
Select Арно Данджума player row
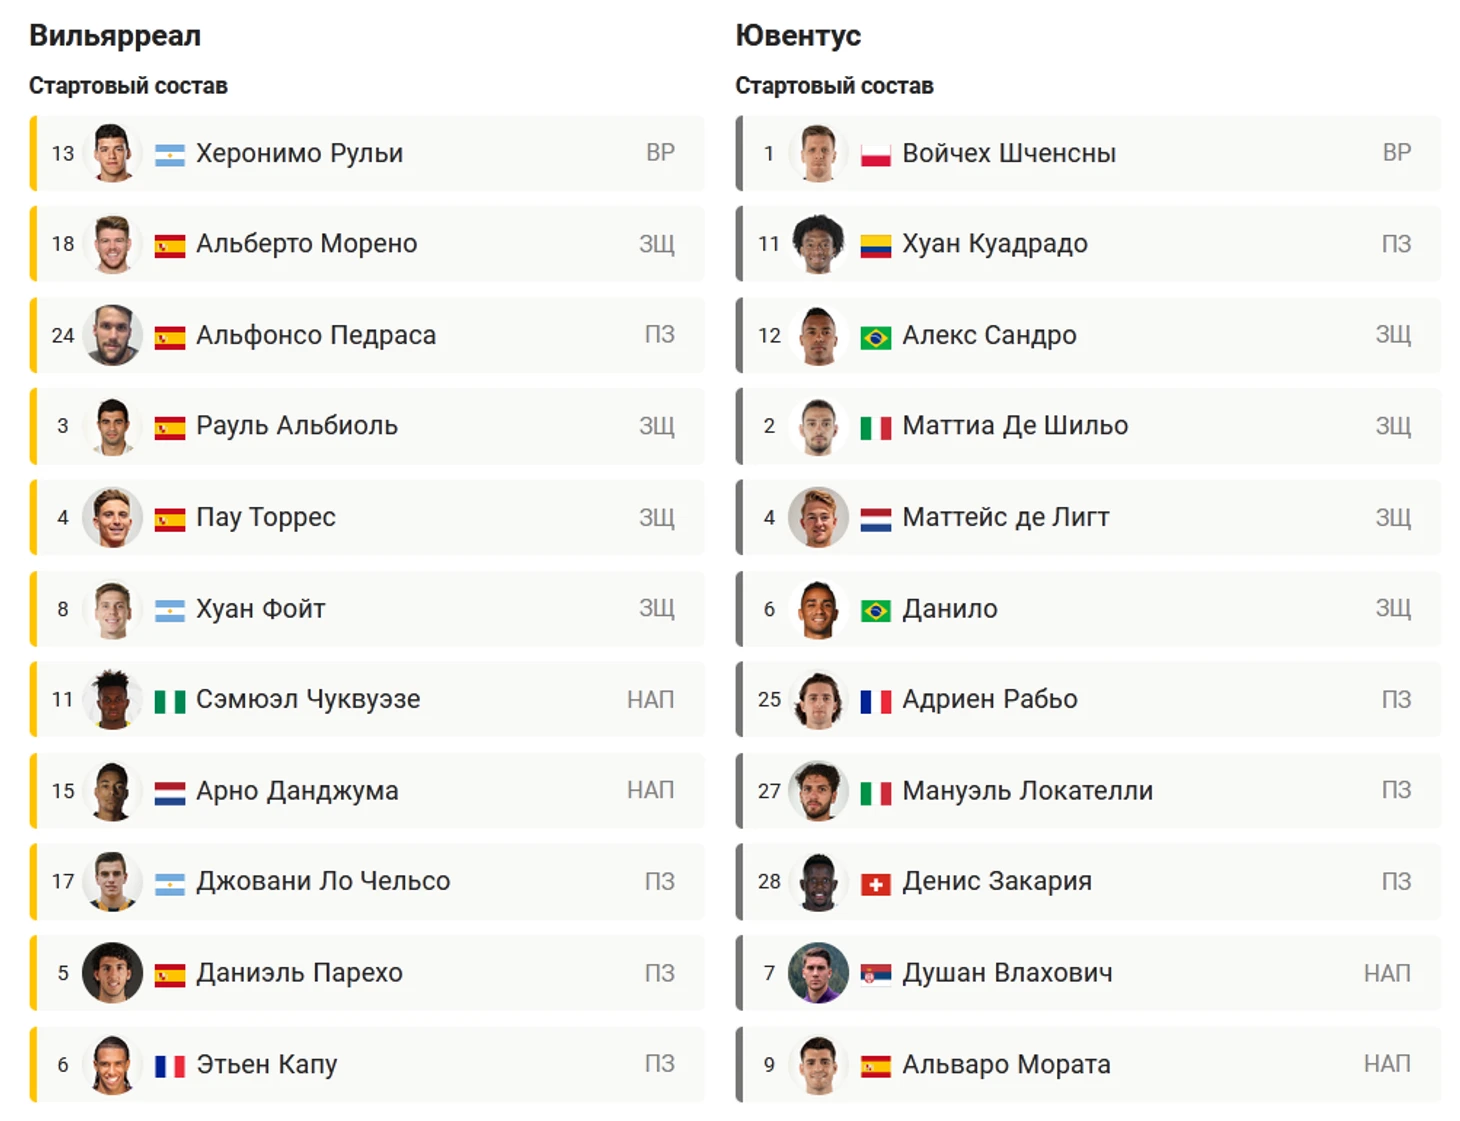point(367,791)
